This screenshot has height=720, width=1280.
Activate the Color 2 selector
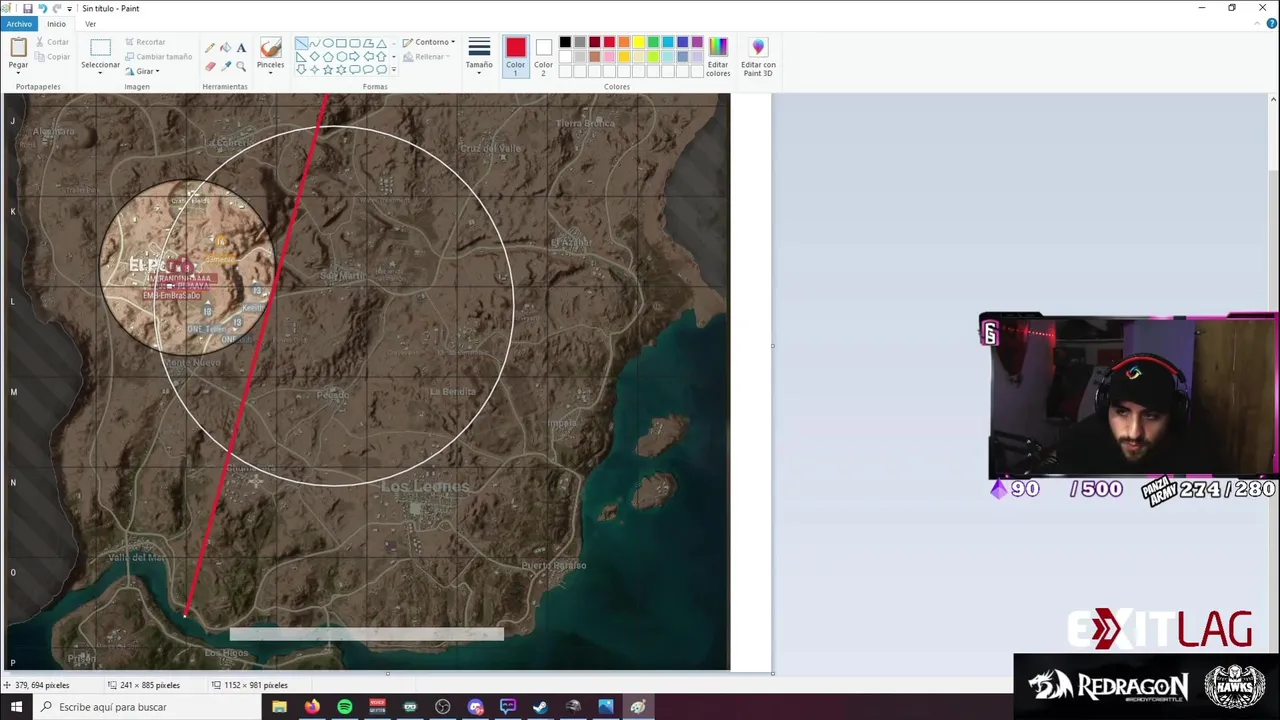[543, 55]
